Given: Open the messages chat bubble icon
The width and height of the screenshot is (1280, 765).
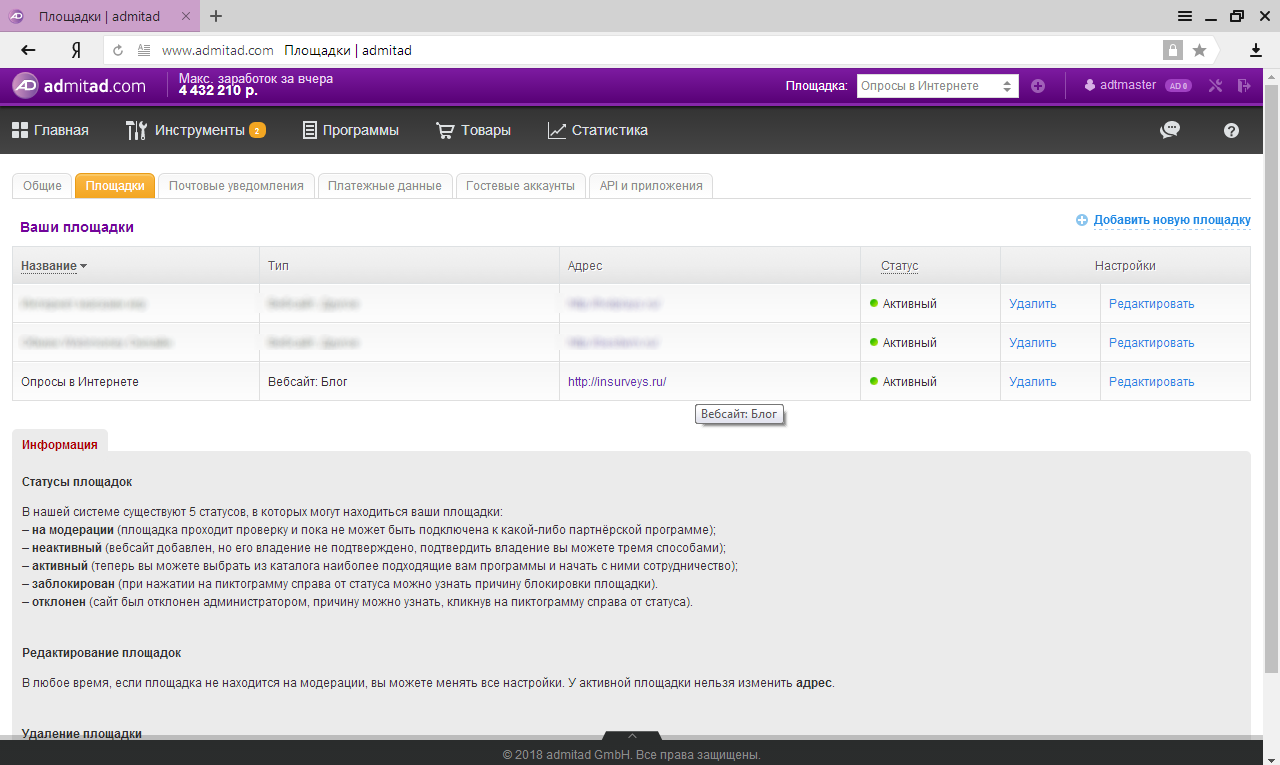Looking at the screenshot, I should pyautogui.click(x=1170, y=130).
